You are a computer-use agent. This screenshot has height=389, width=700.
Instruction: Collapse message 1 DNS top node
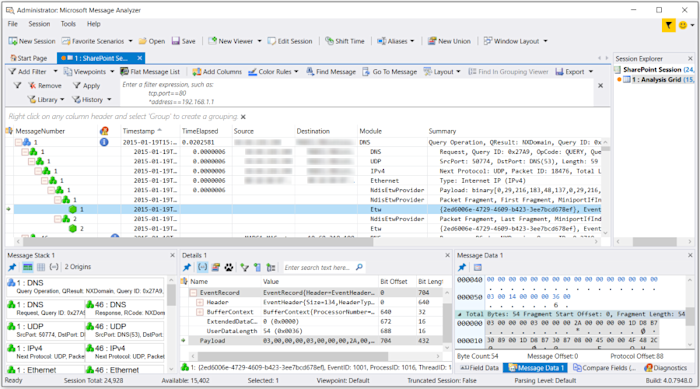pyautogui.click(x=18, y=142)
